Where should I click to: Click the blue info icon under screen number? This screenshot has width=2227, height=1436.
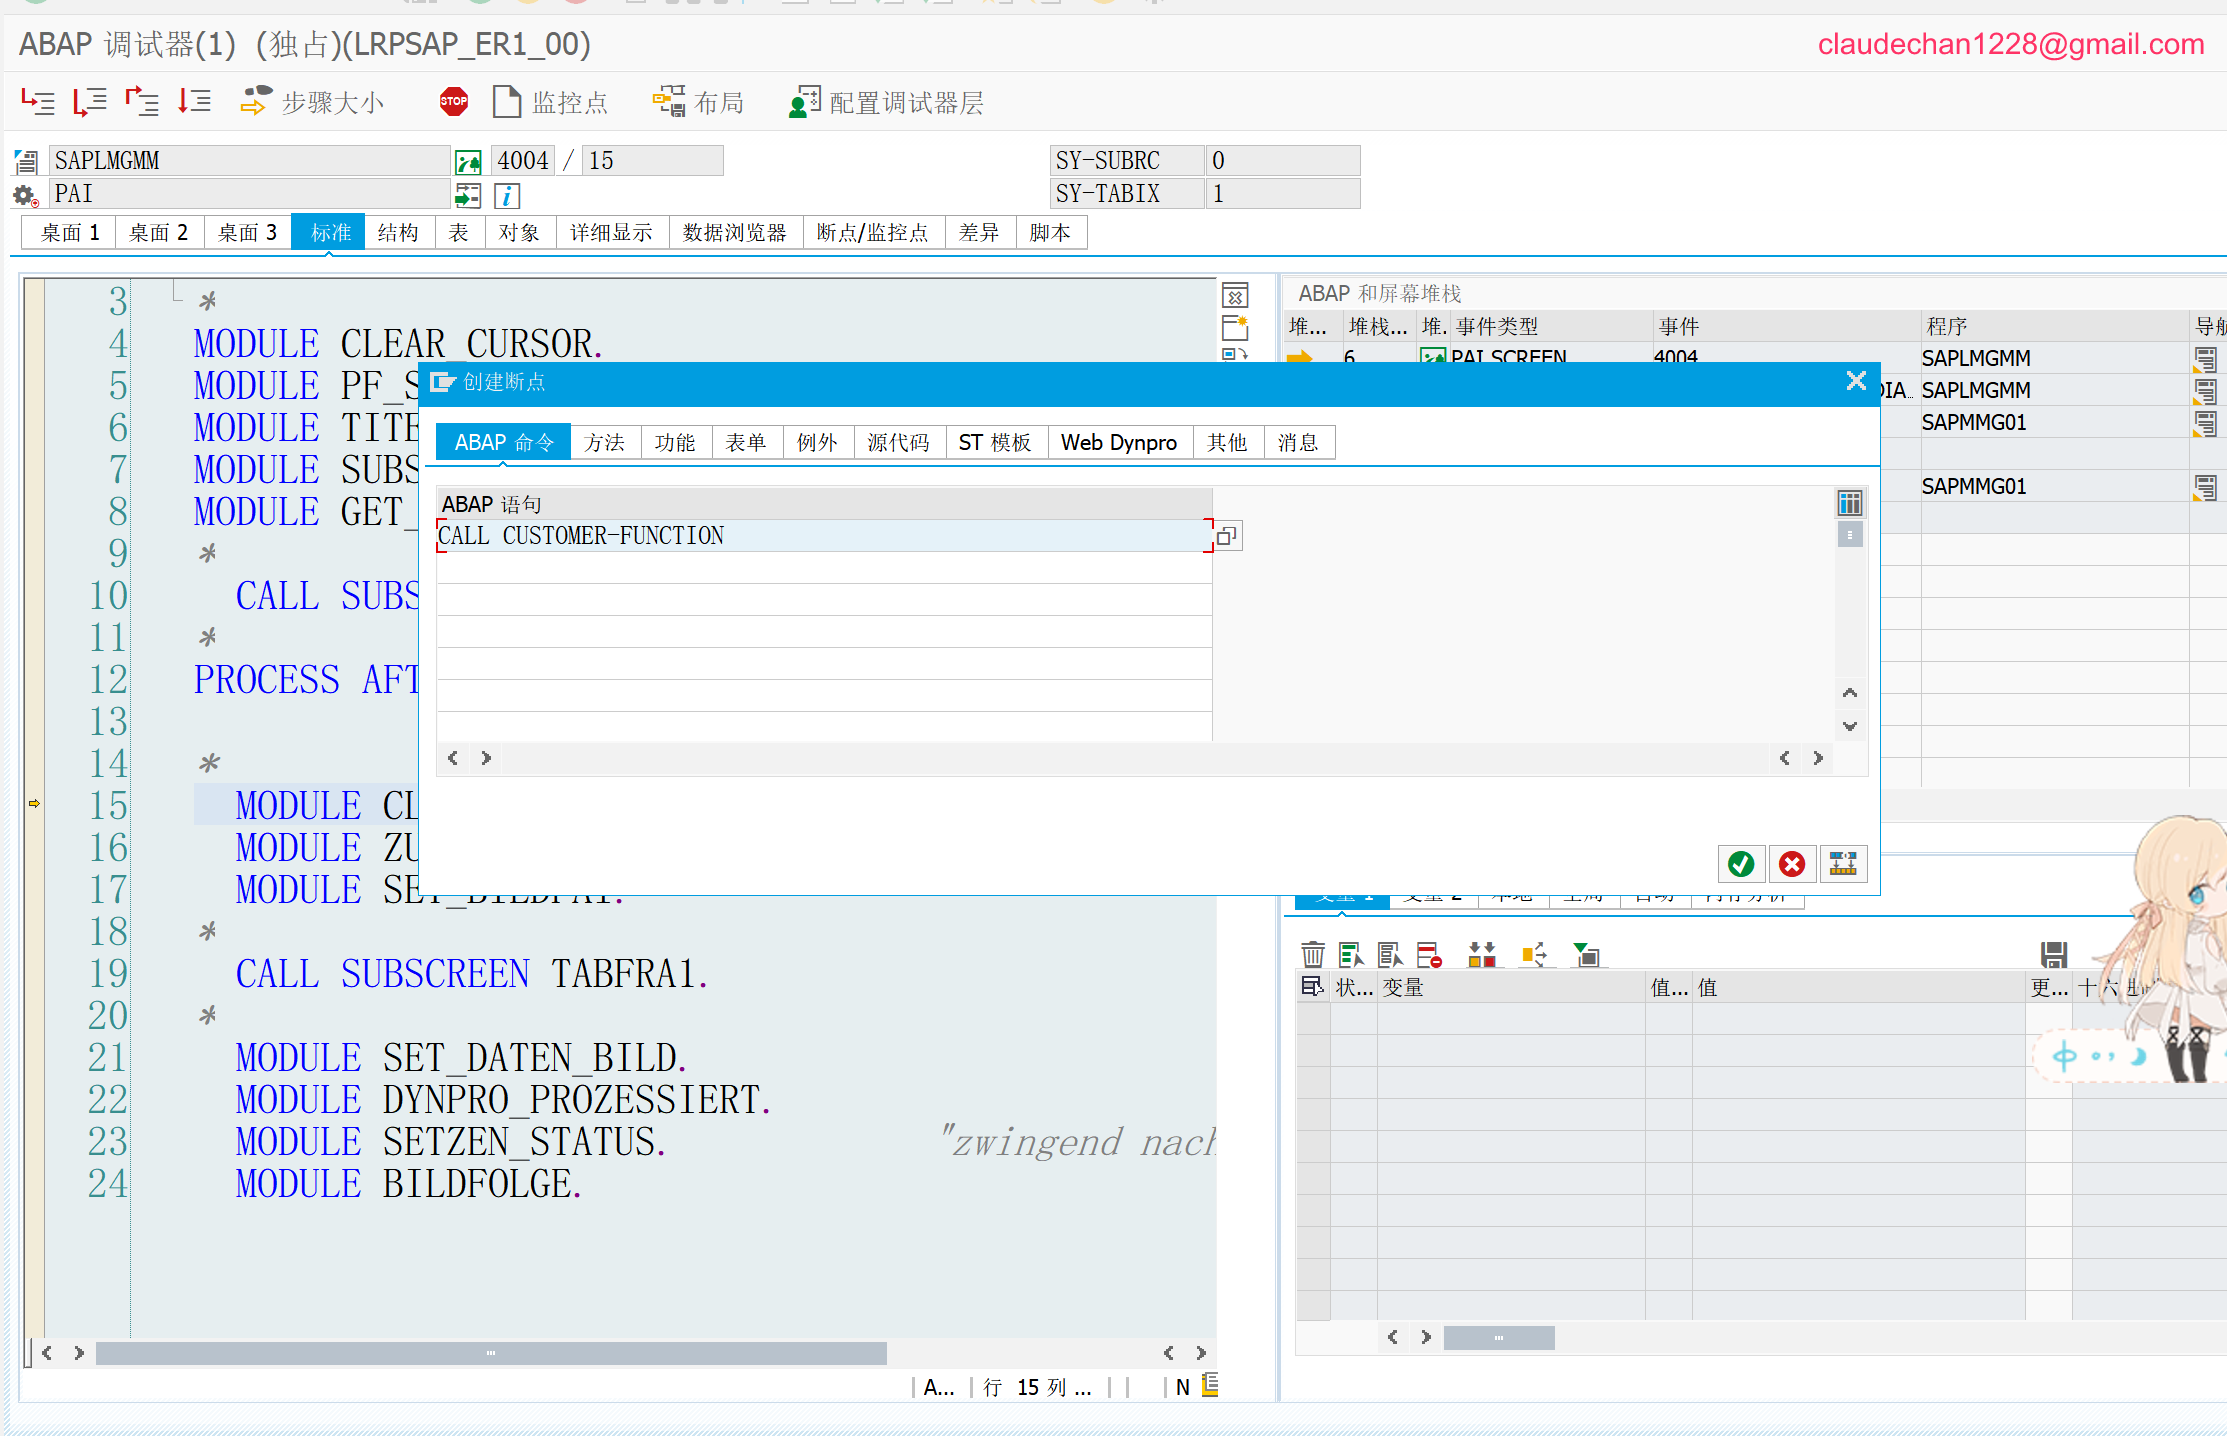[x=507, y=195]
